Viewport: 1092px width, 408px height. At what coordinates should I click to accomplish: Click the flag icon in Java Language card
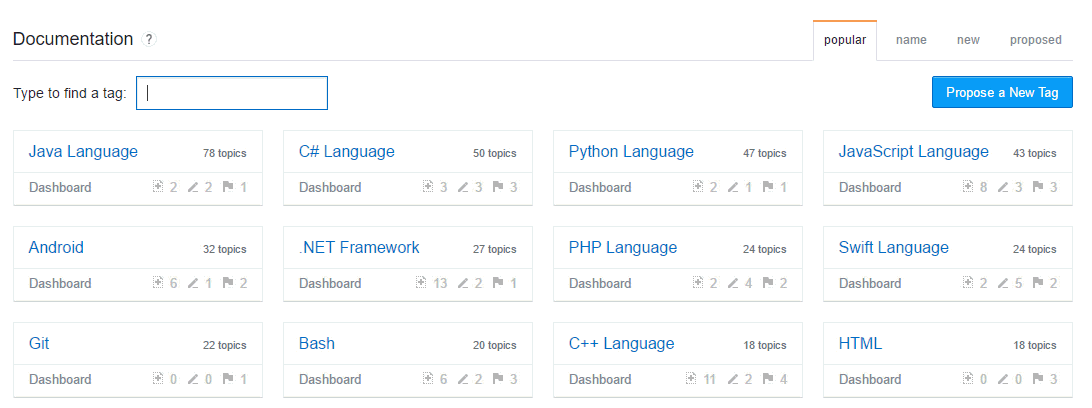[227, 187]
